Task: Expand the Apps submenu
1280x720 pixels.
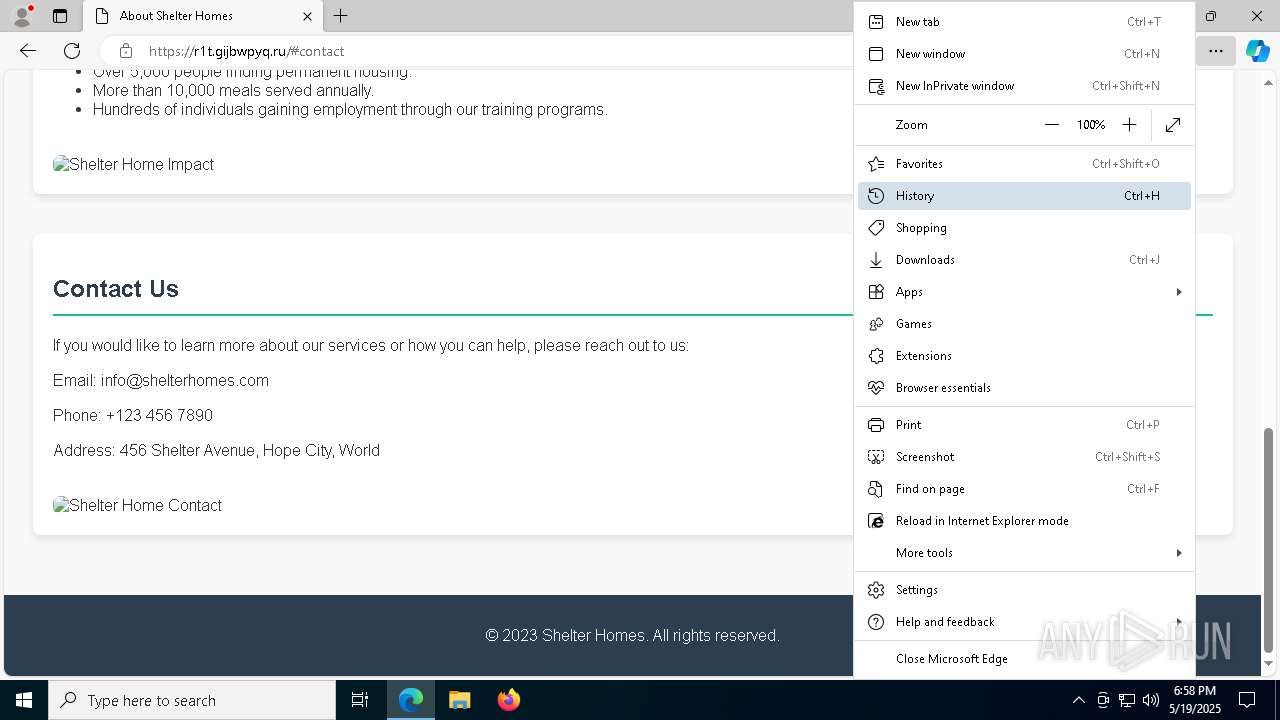Action: [x=1024, y=292]
